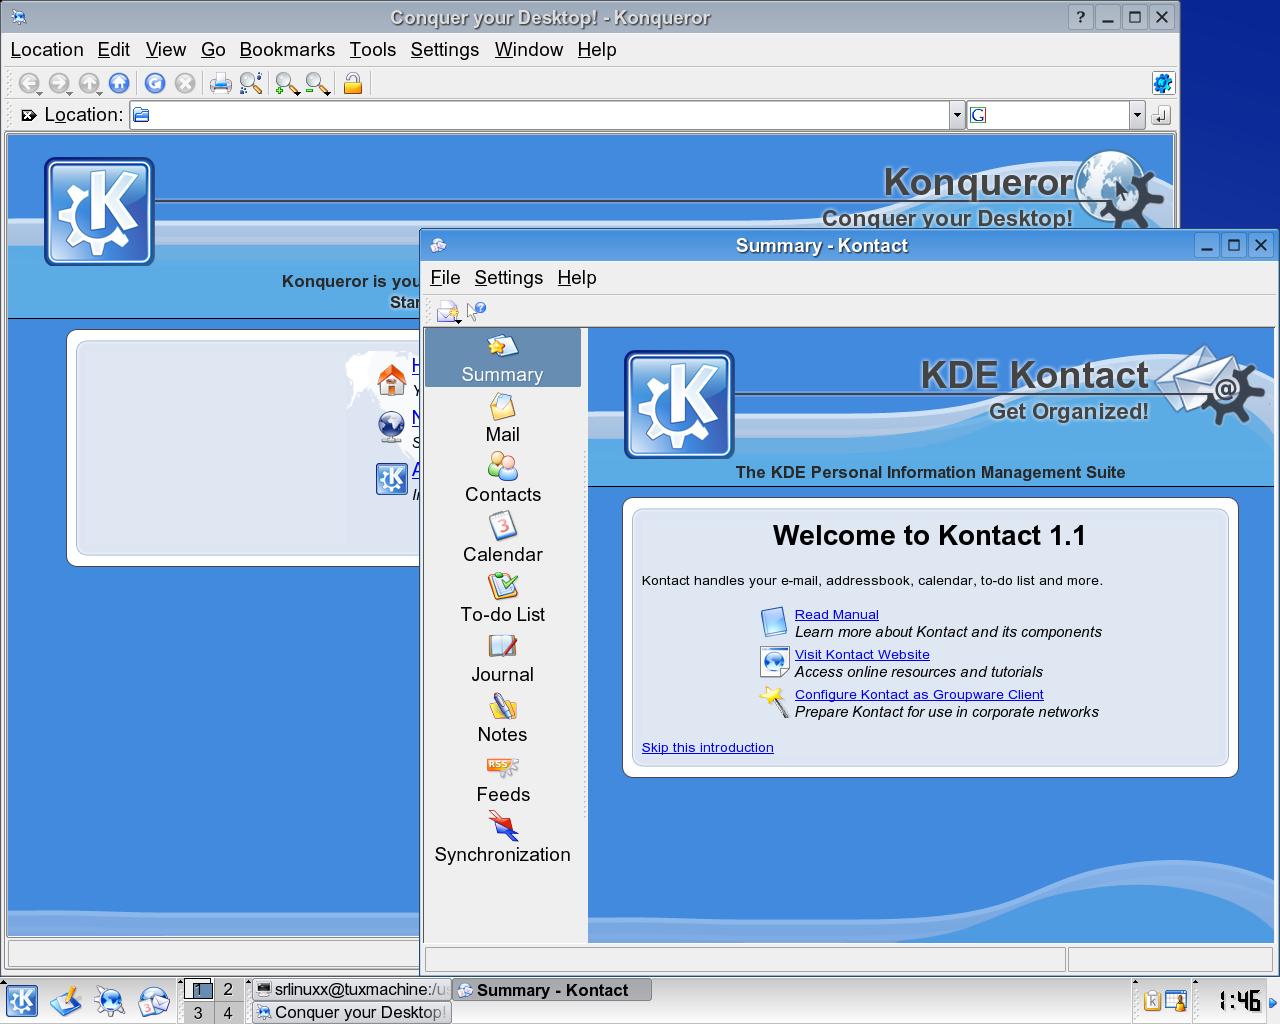
Task: Open Find in Konqueror toolbar
Action: coord(251,84)
